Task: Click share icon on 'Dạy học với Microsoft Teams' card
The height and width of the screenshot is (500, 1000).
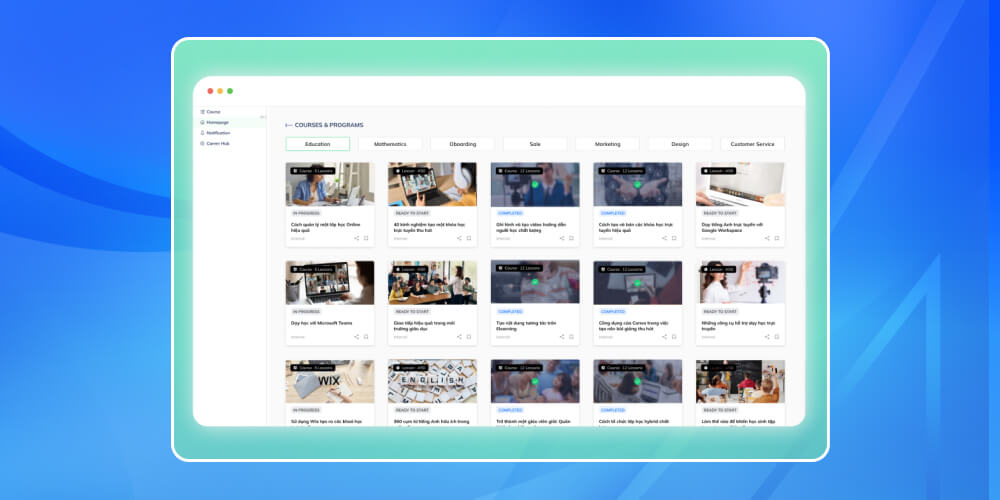Action: coord(357,337)
